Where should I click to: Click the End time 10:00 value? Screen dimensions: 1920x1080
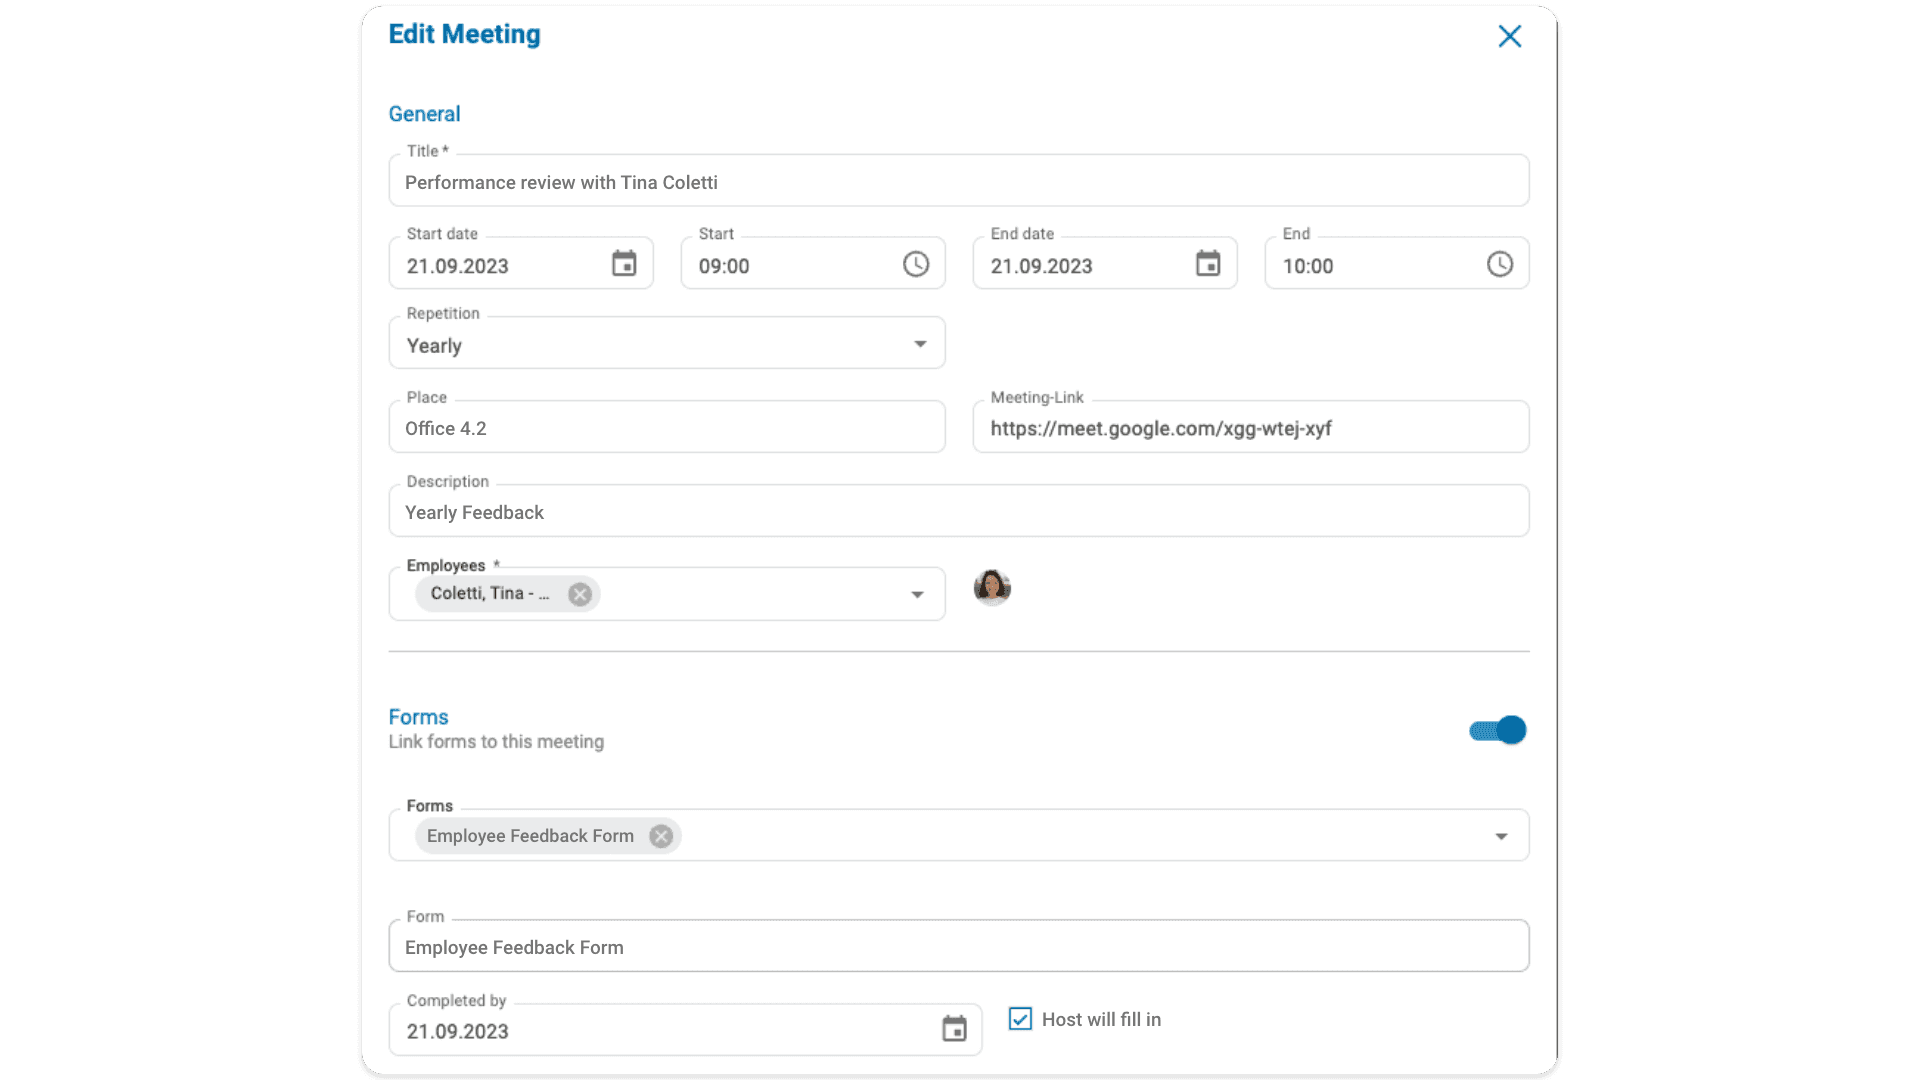click(1308, 266)
